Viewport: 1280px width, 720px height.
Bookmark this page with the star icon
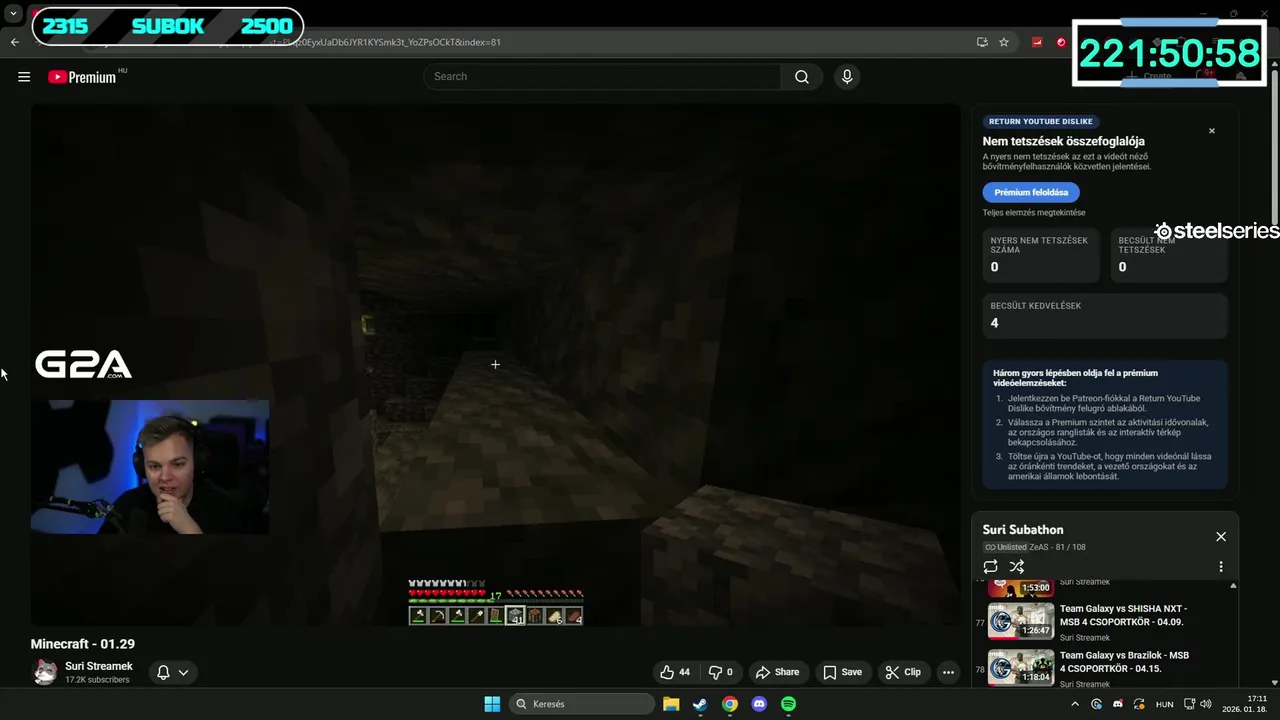coord(1004,42)
